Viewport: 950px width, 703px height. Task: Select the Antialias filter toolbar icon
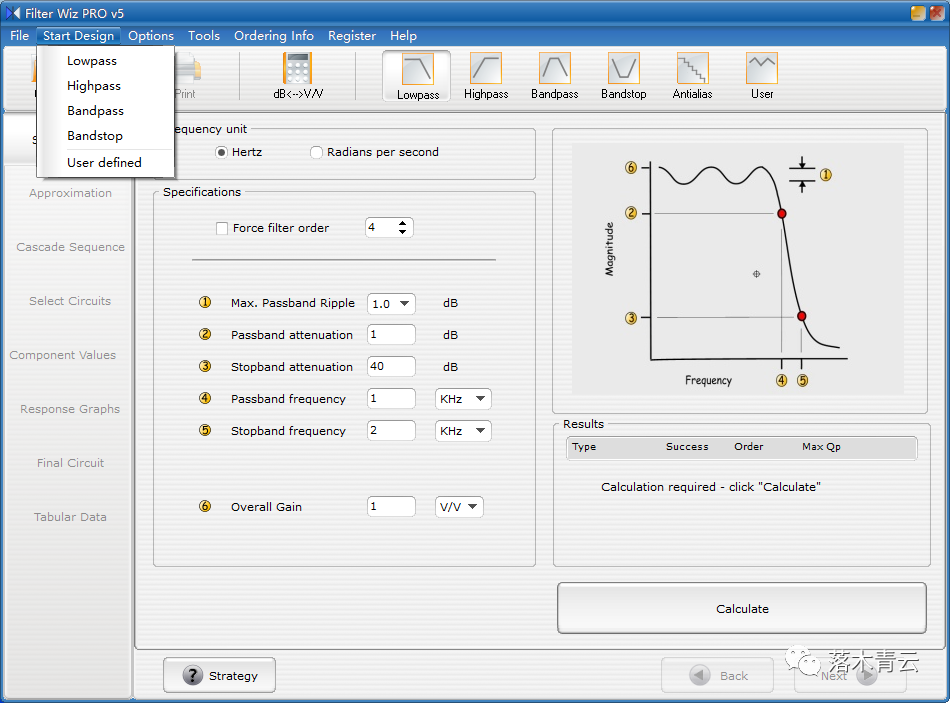[692, 76]
